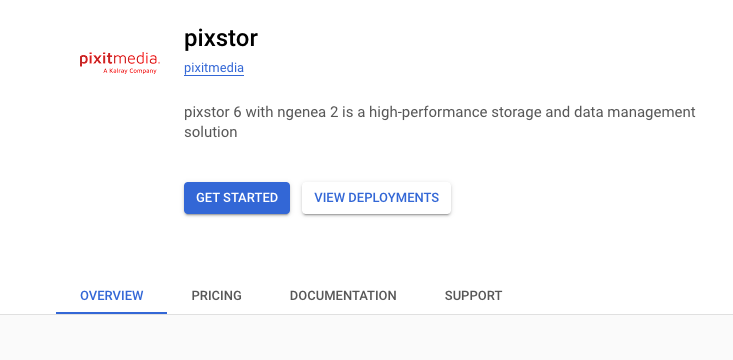Switch to the PRICING tab

[x=216, y=295]
